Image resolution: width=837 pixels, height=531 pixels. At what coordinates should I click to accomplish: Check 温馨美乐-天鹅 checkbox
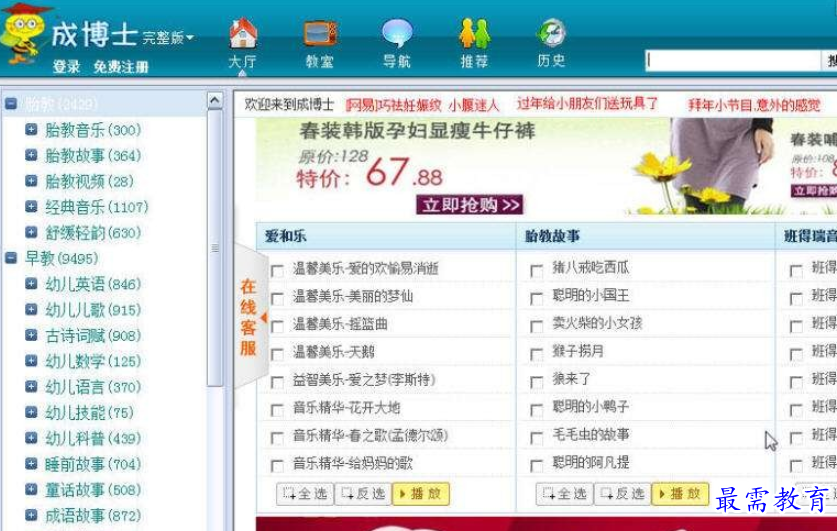[277, 354]
